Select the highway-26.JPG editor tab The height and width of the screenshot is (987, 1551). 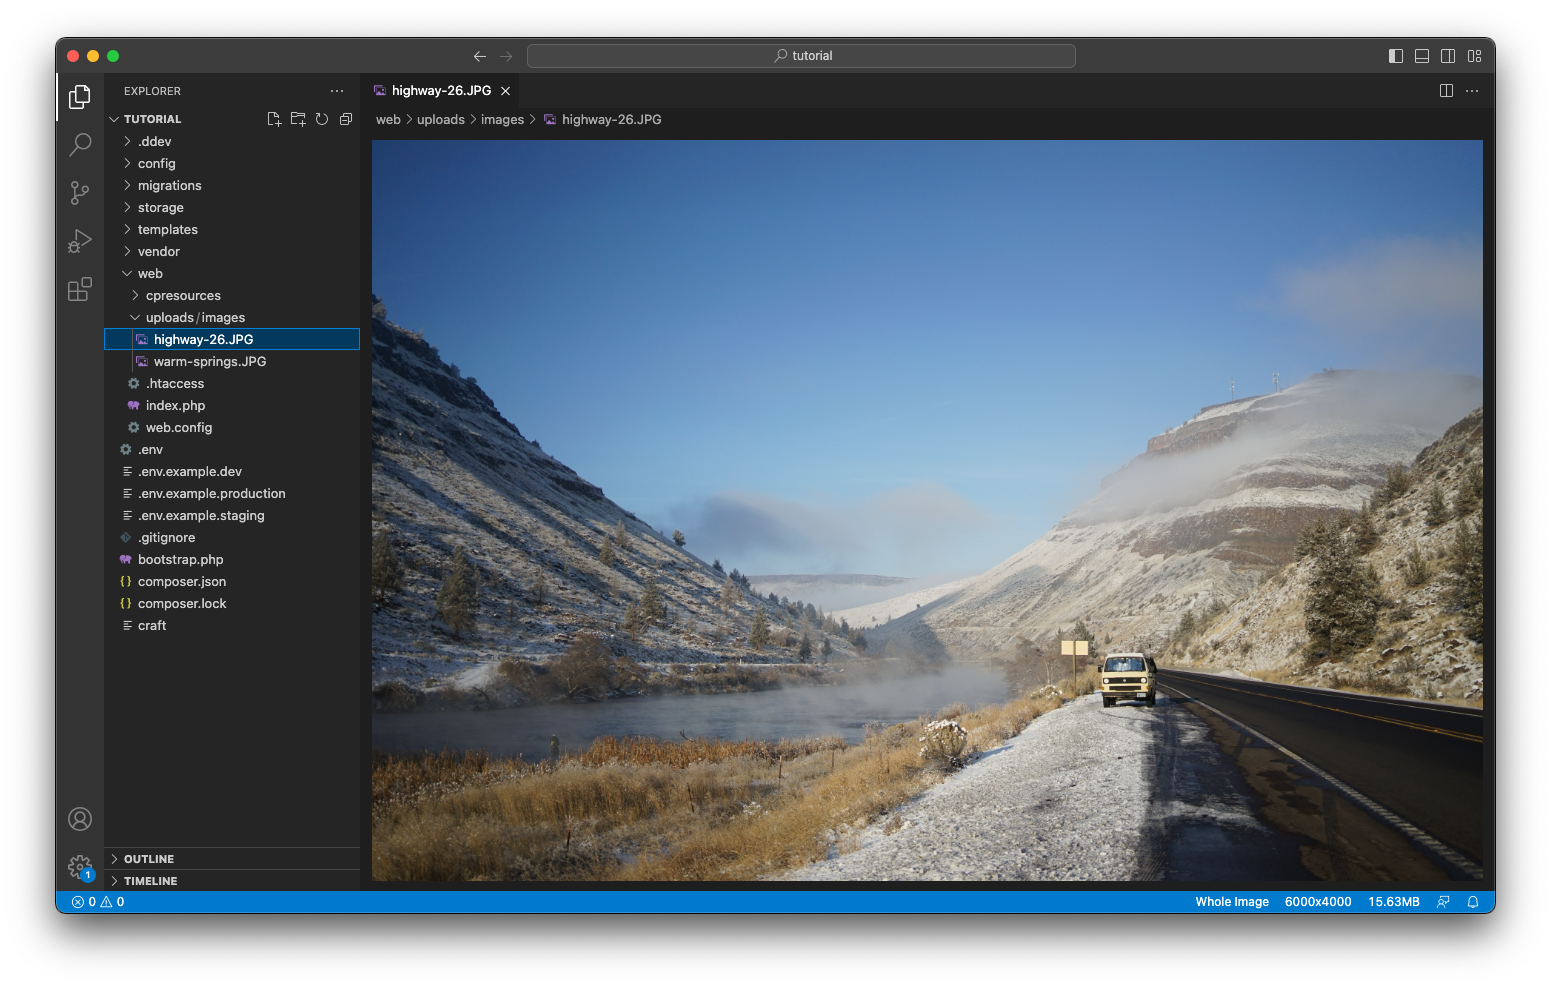click(x=441, y=91)
